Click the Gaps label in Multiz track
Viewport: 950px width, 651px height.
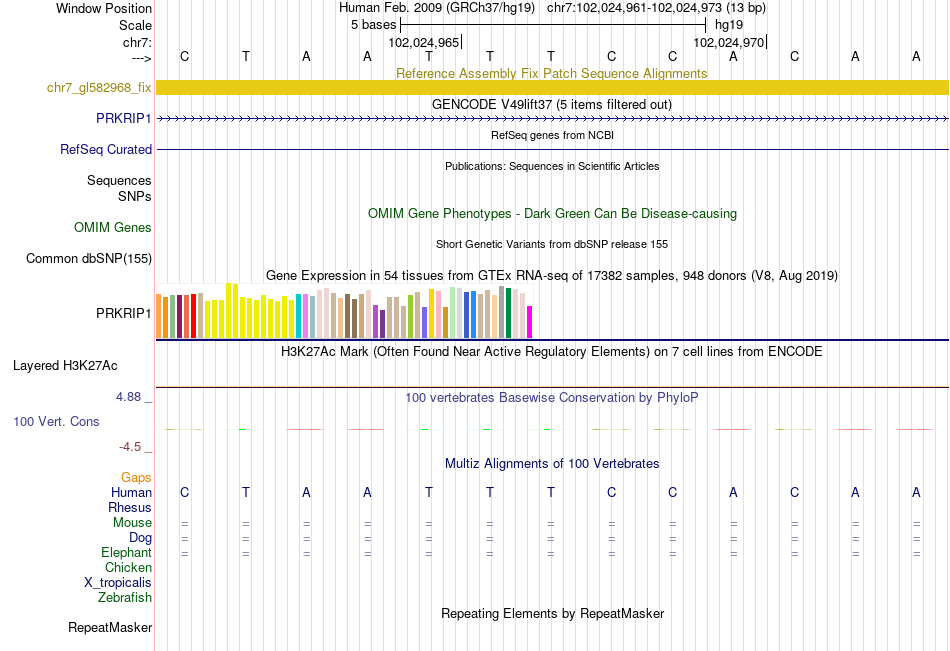pyautogui.click(x=136, y=478)
